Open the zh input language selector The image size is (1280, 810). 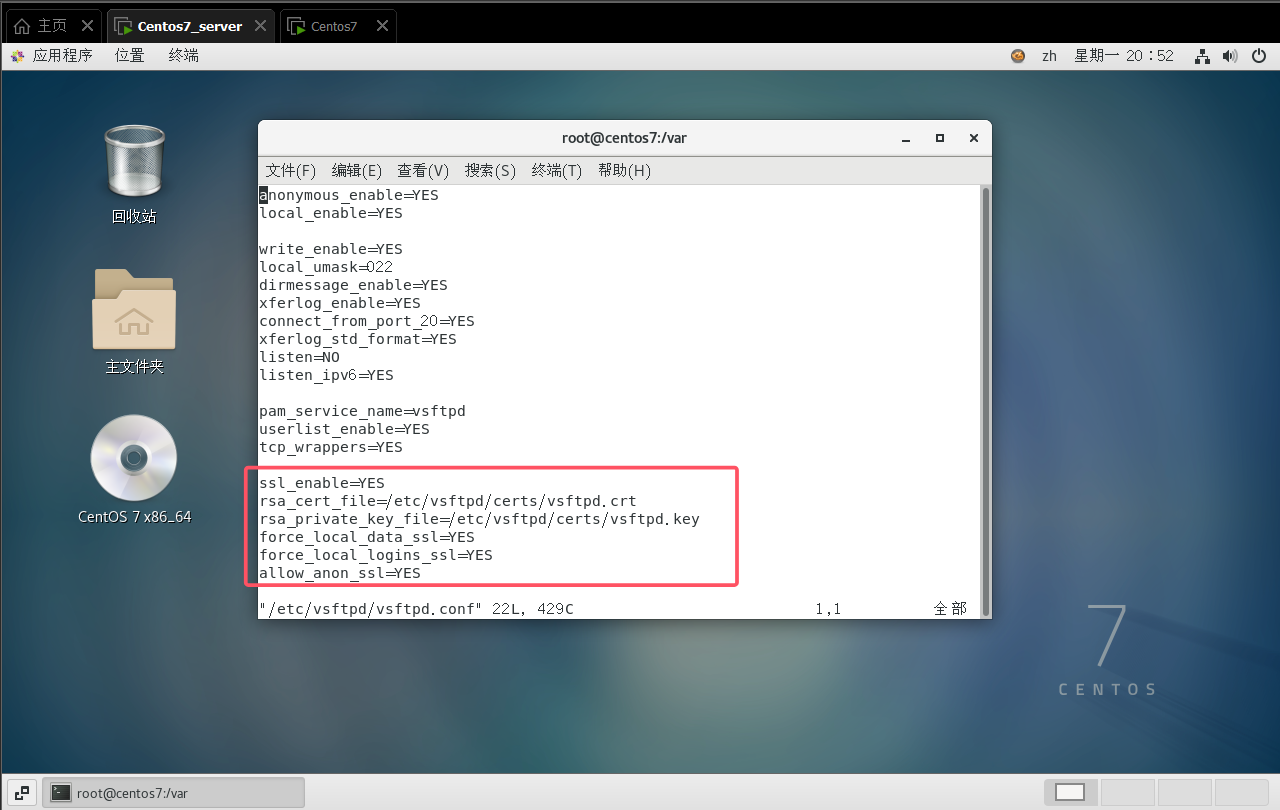coord(1049,56)
